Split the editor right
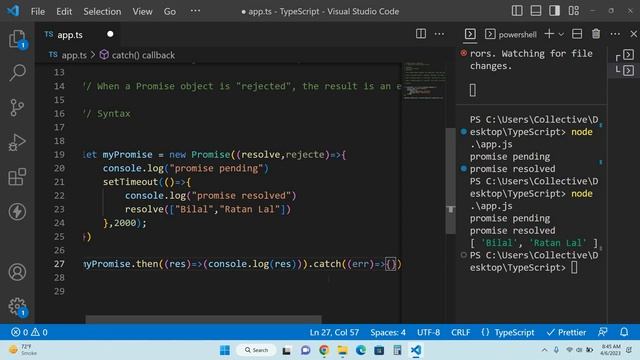Image resolution: width=640 pixels, height=360 pixels. tap(421, 34)
